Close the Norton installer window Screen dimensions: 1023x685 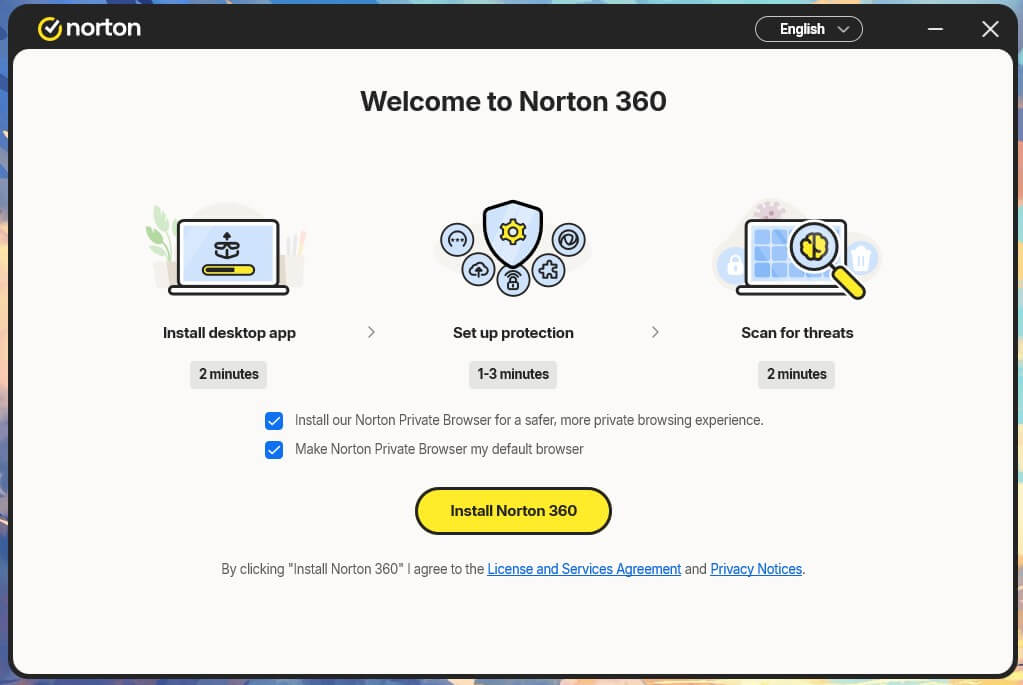click(990, 29)
